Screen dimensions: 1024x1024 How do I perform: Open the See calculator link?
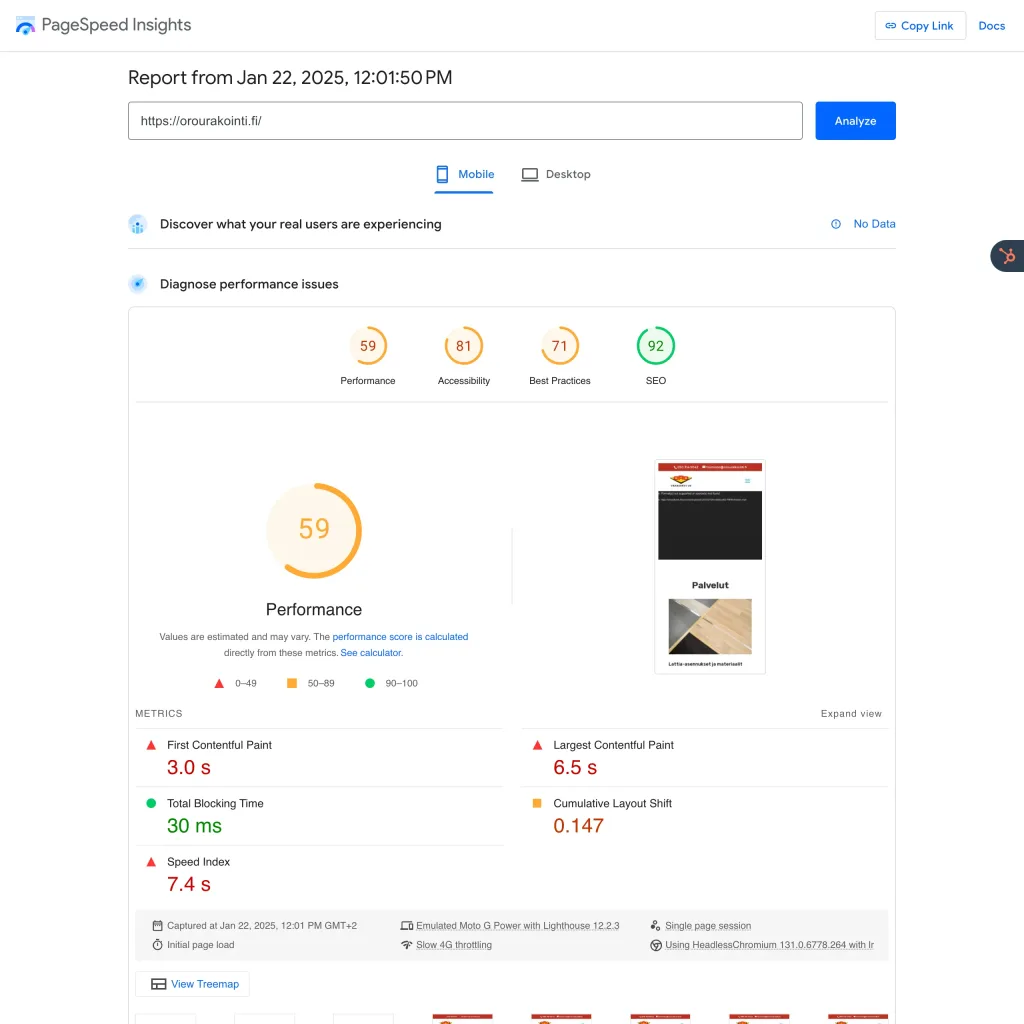click(x=371, y=653)
